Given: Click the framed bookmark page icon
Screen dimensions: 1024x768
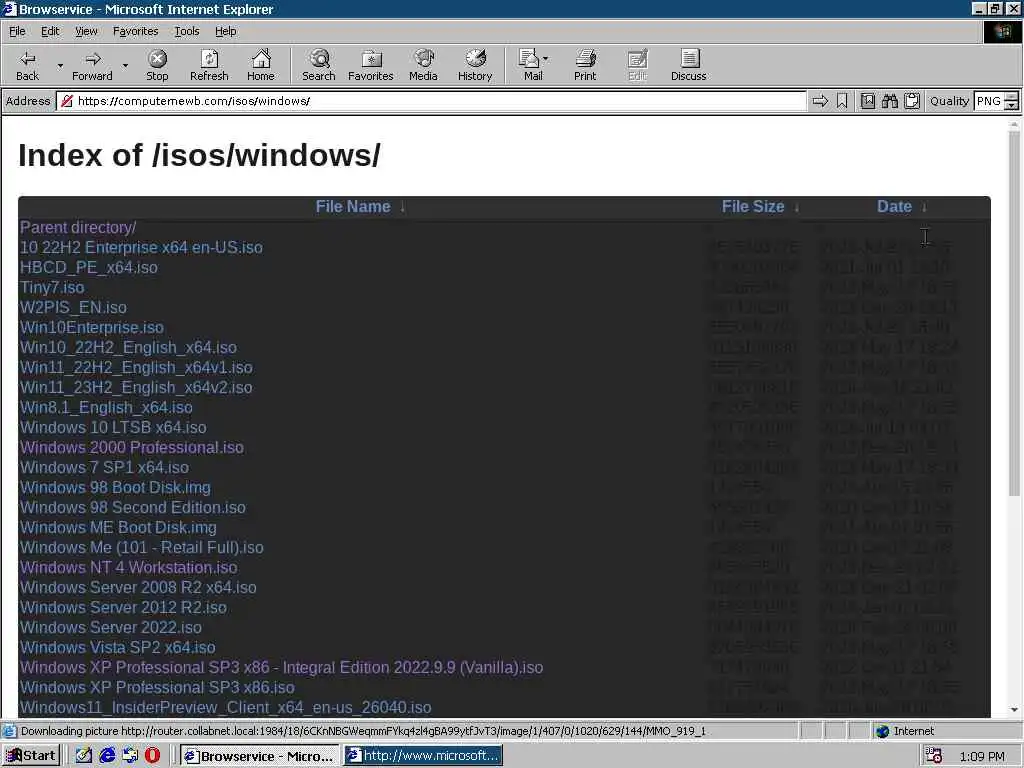Looking at the screenshot, I should 867,101.
